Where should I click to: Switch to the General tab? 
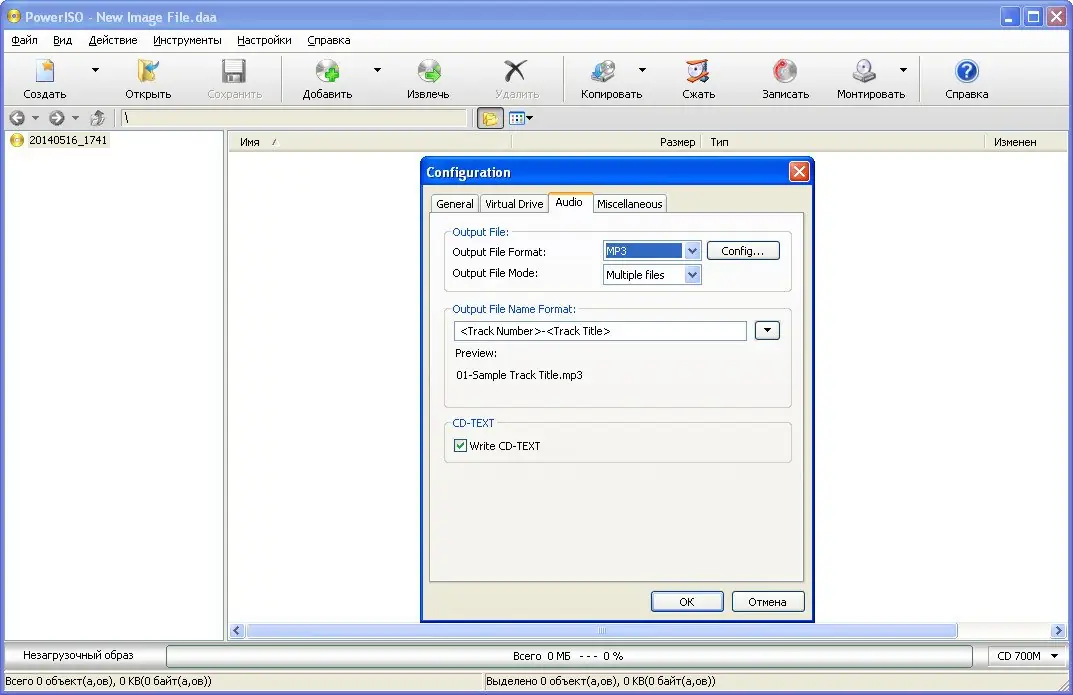pos(454,204)
